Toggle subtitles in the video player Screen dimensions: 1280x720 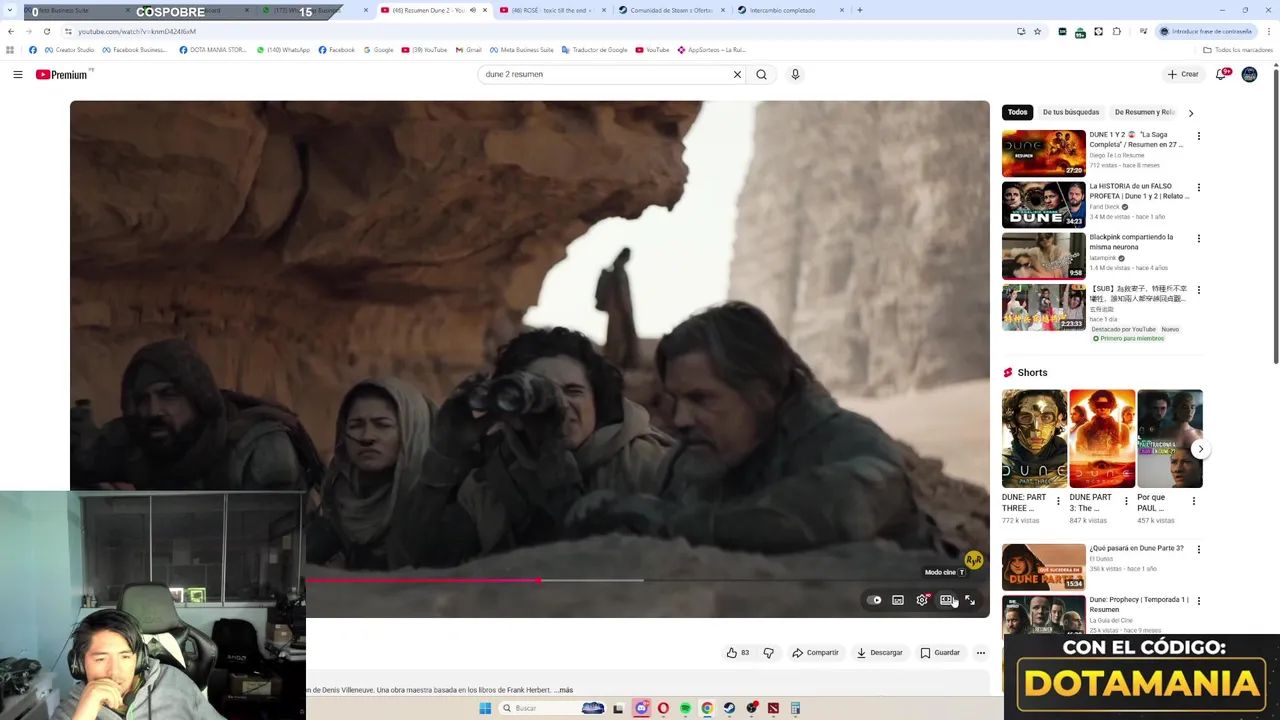[x=898, y=600]
